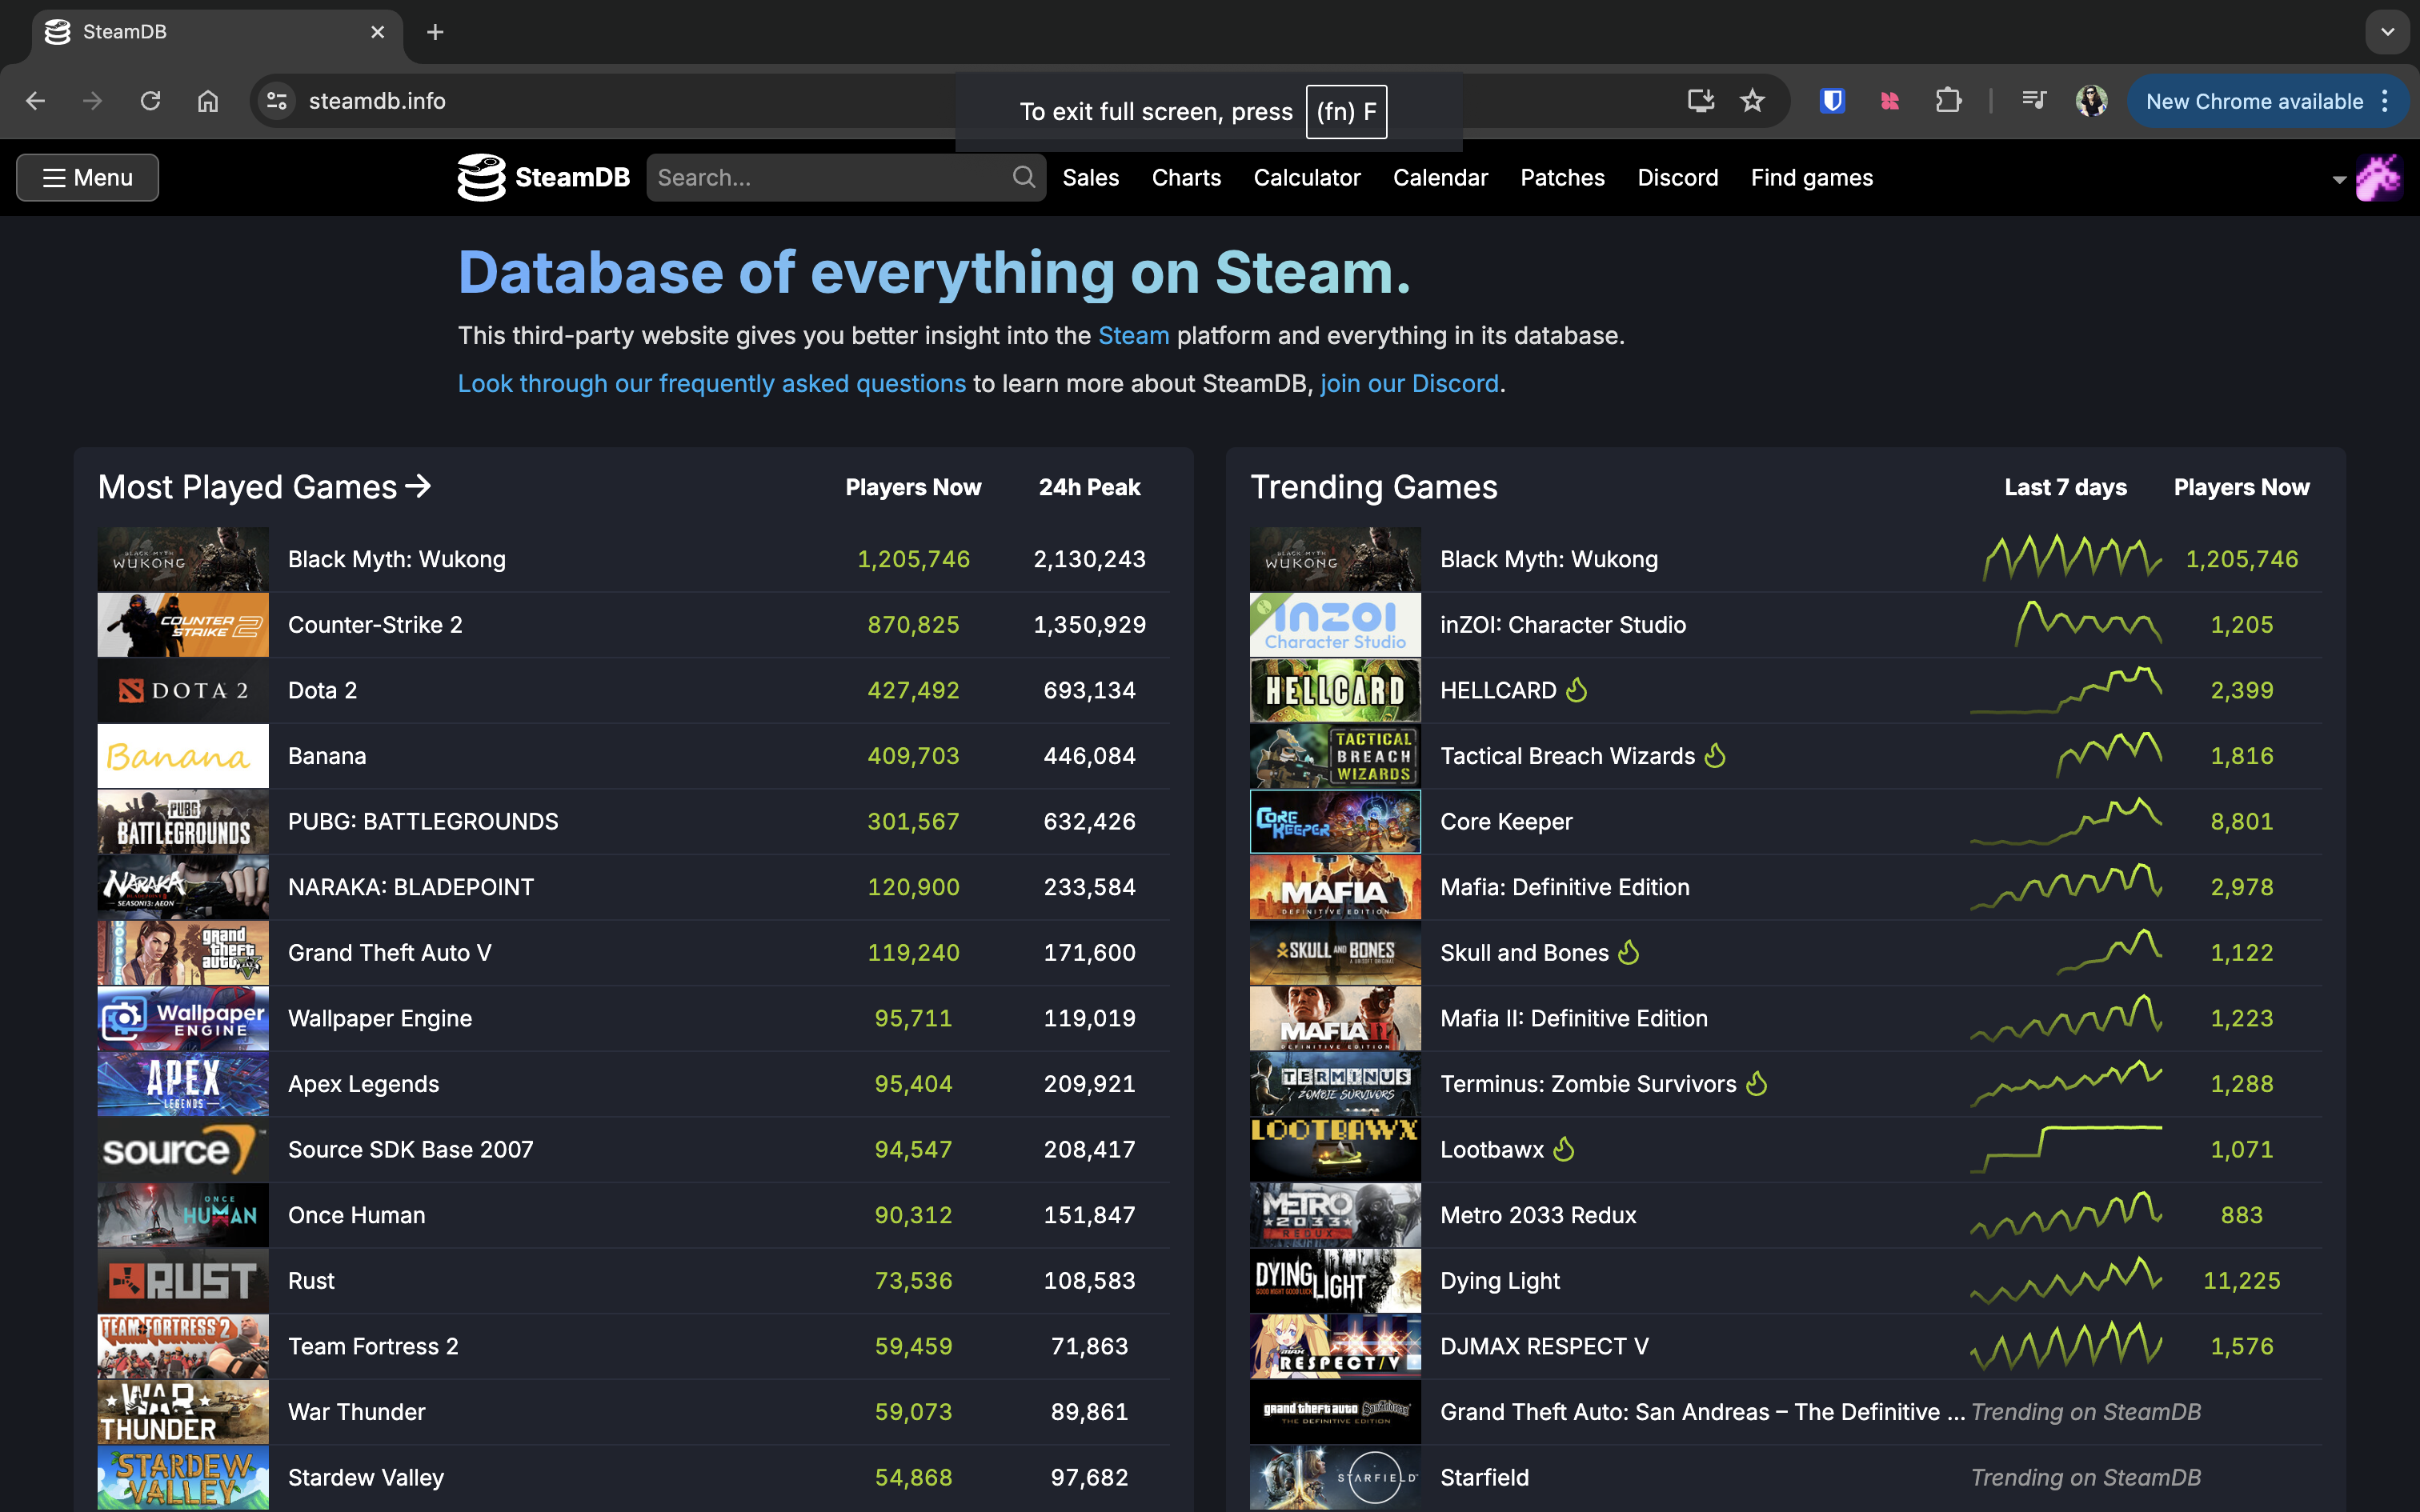The height and width of the screenshot is (1512, 2420).
Task: Open Chrome three-dot menu
Action: point(2385,101)
